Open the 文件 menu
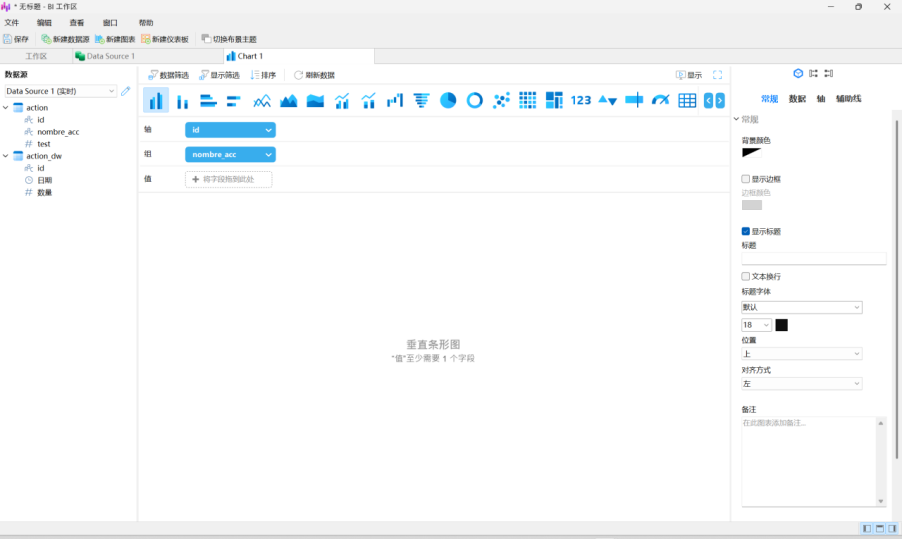Screen dimensions: 903x539 (x=12, y=22)
